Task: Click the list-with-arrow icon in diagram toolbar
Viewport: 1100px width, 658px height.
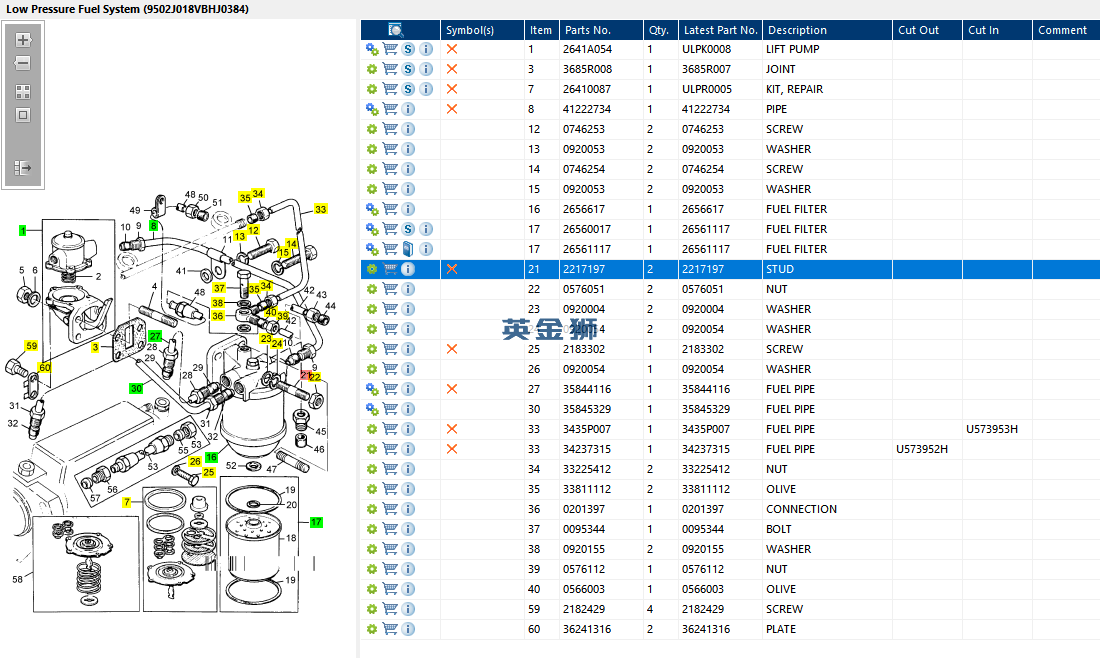Action: [23, 168]
